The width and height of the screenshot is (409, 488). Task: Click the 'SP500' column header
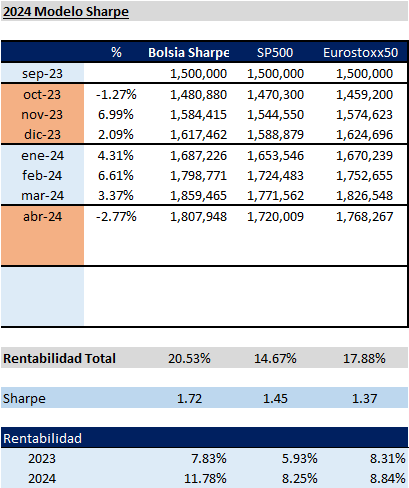[x=275, y=52]
